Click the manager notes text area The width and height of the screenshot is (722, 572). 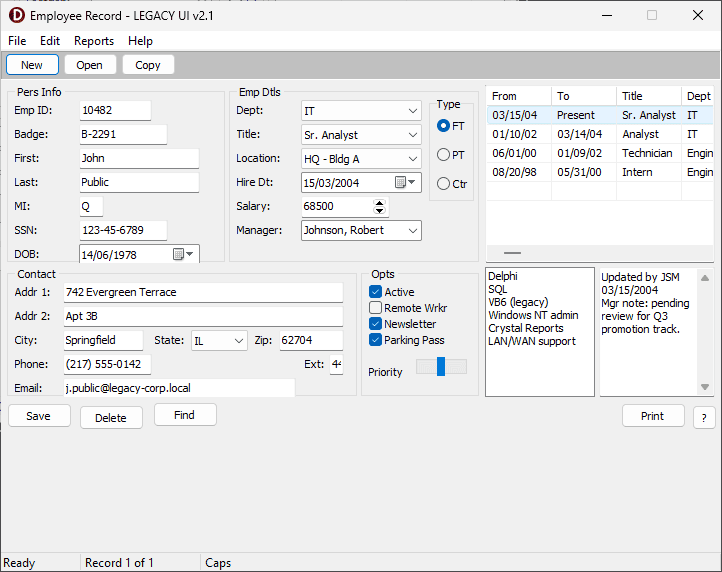(649, 332)
